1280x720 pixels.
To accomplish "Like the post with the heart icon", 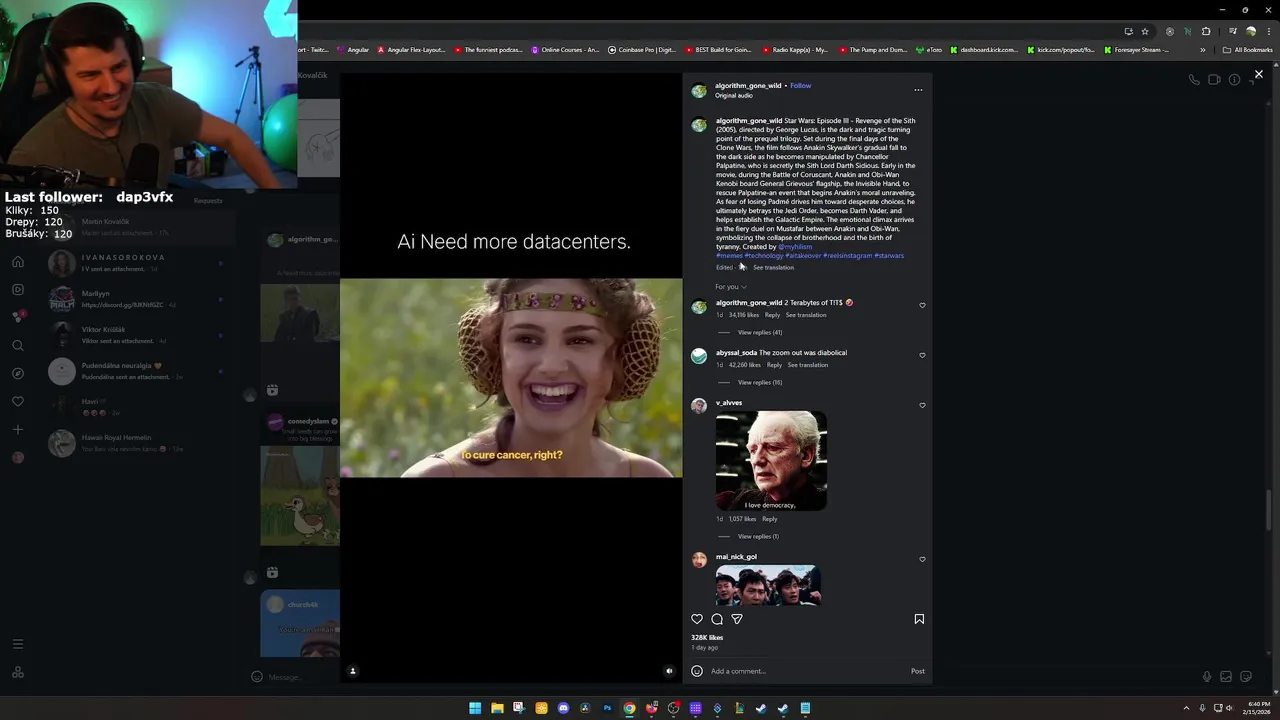I will point(697,619).
